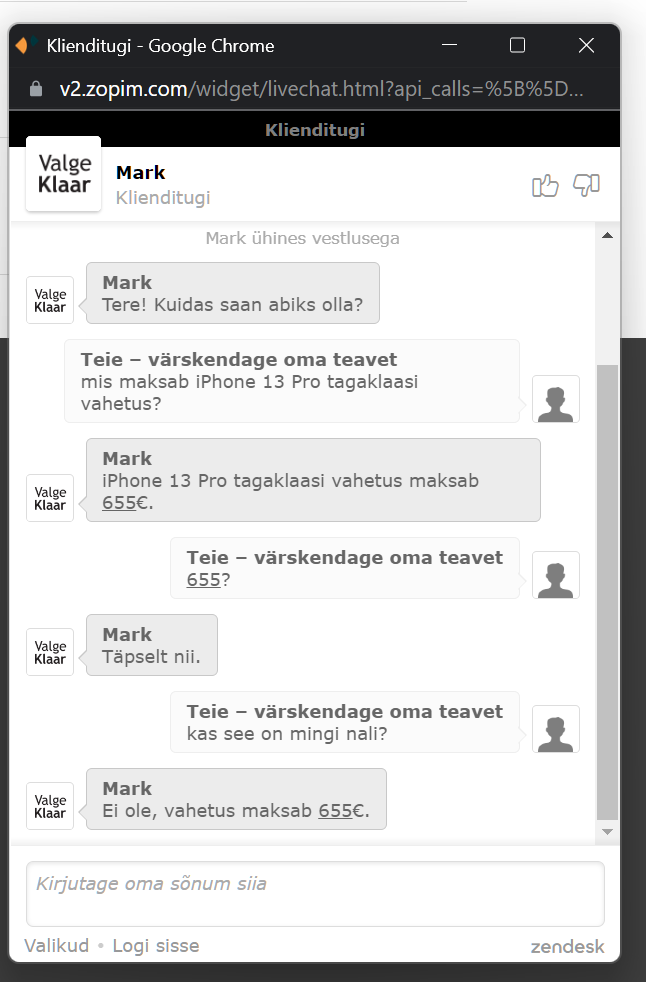Rate the chat with thumbs up
This screenshot has height=982, width=646.
[x=545, y=185]
